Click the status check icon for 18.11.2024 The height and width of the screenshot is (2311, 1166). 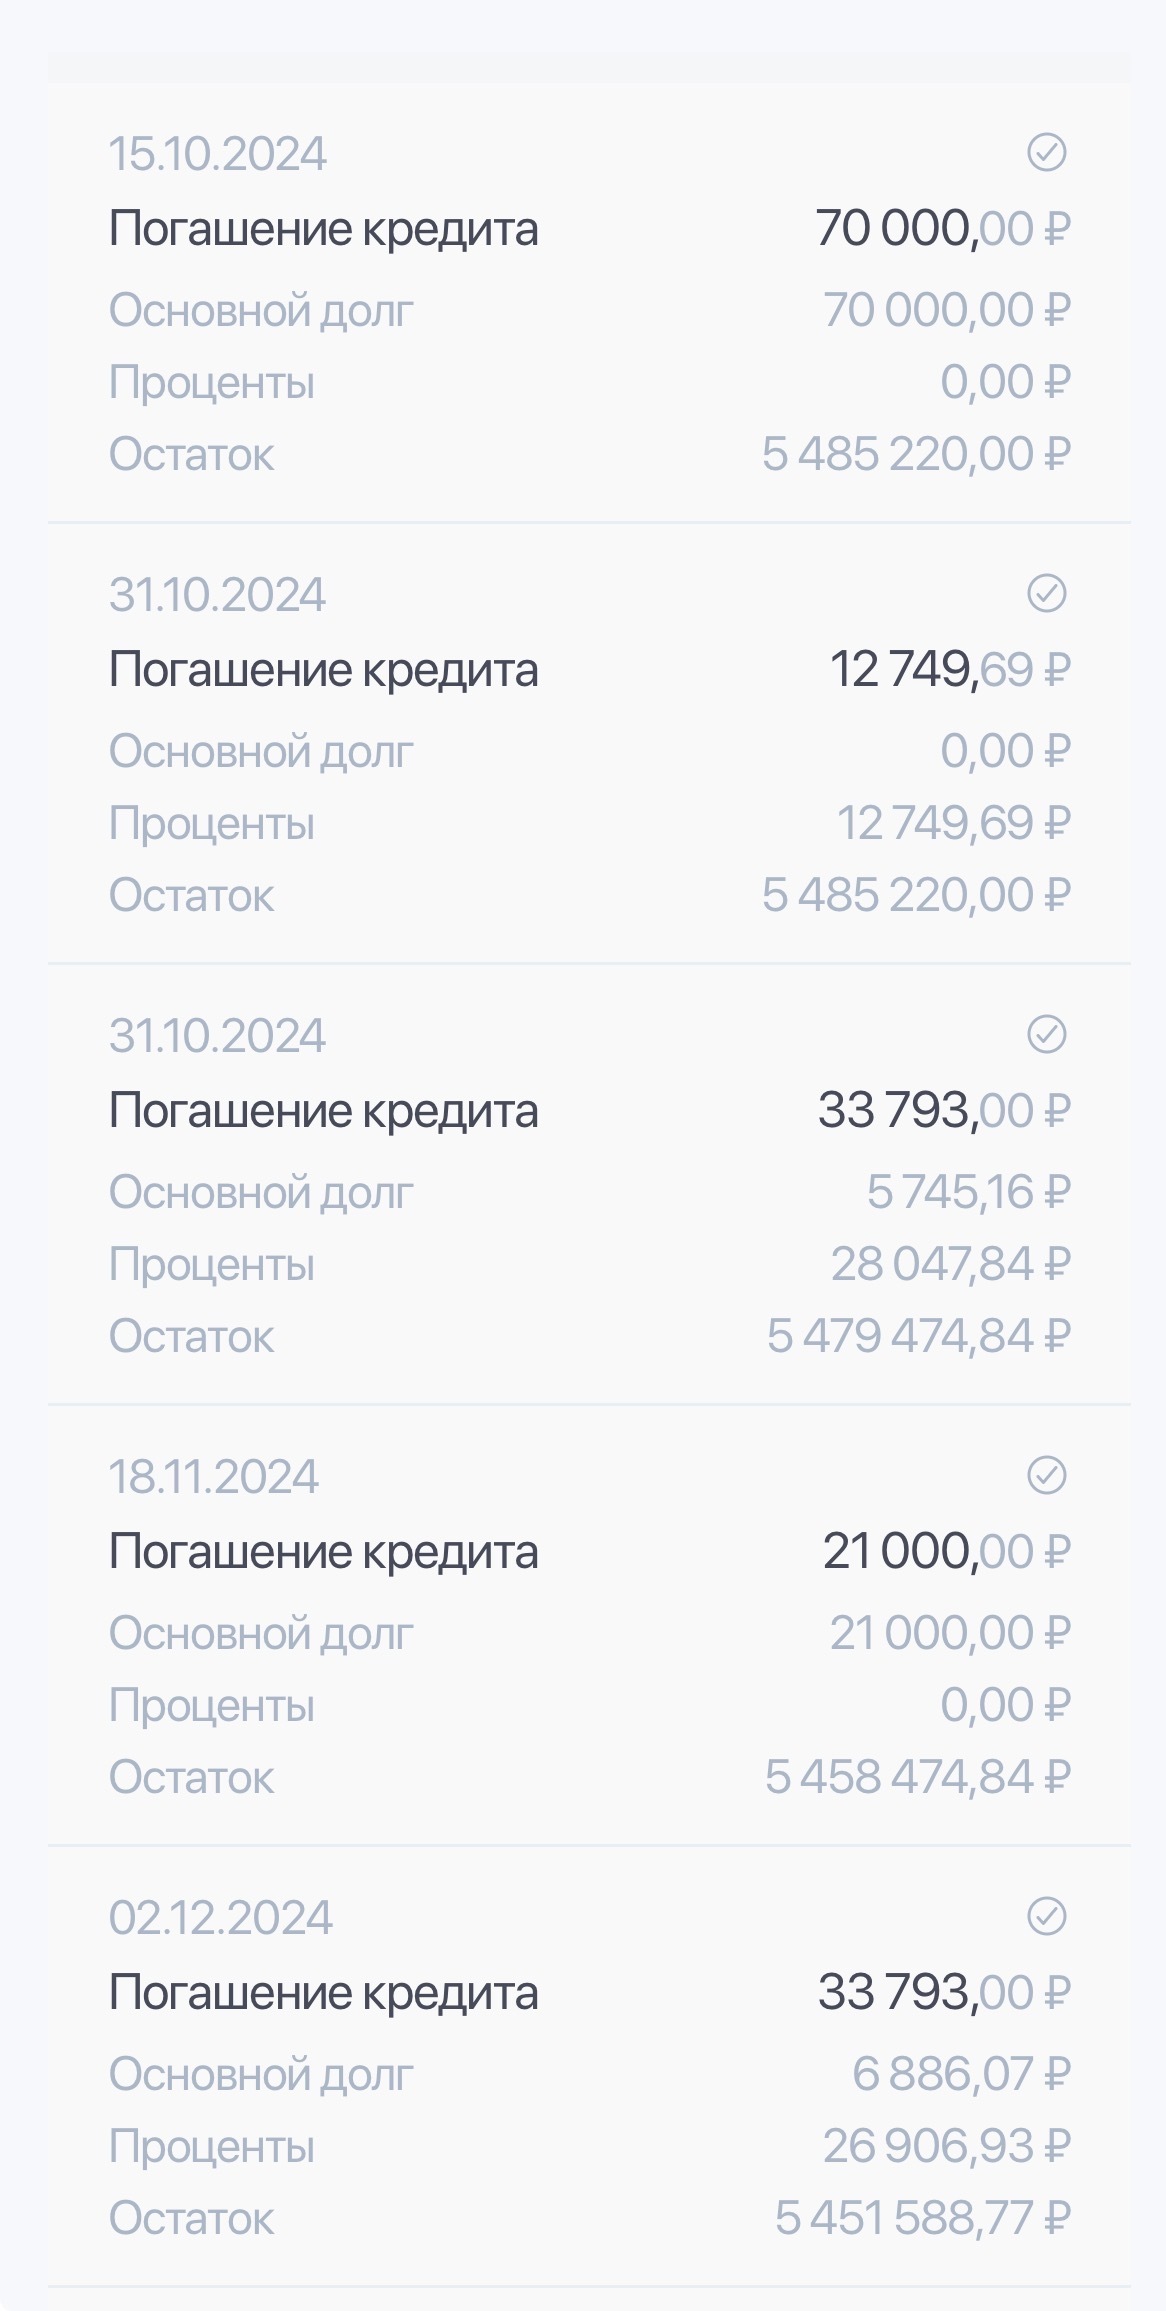[x=1046, y=1476]
